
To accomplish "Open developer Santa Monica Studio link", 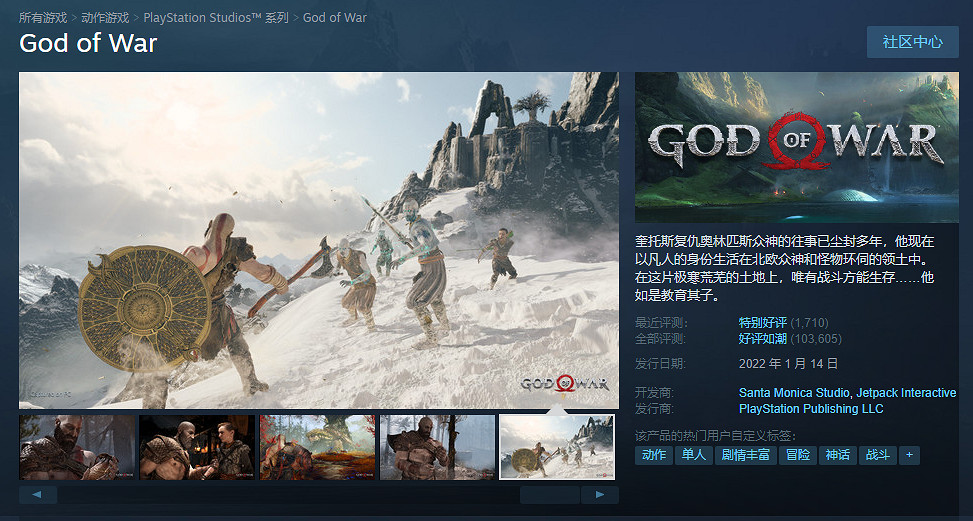I will [x=794, y=393].
